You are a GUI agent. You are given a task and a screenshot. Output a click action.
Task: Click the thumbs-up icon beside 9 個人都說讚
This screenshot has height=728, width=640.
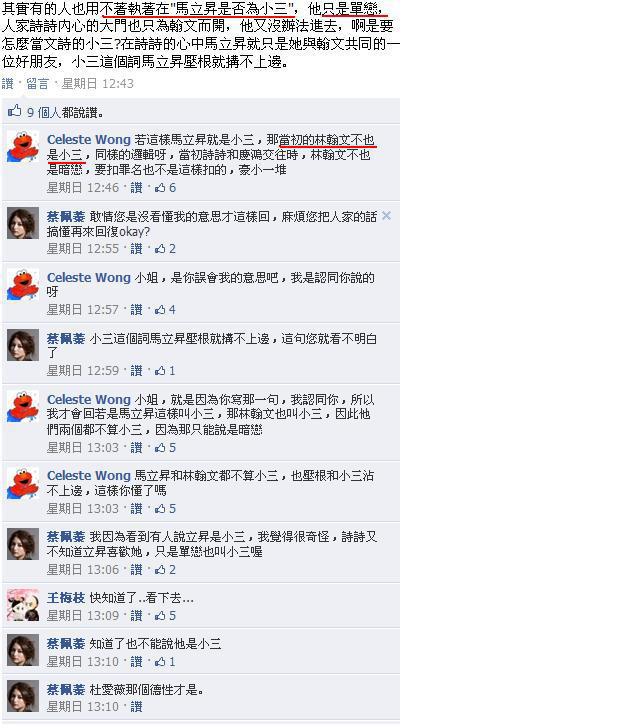tap(14, 111)
